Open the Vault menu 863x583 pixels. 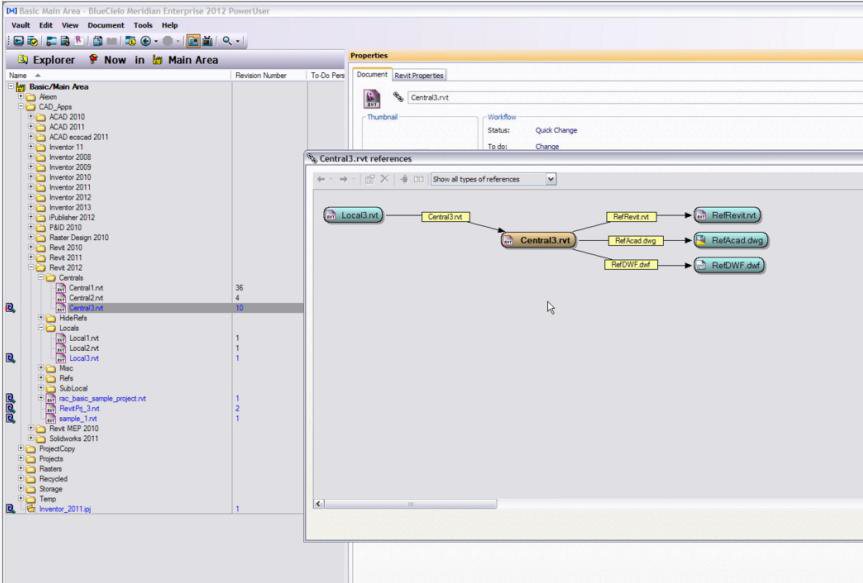click(x=24, y=24)
